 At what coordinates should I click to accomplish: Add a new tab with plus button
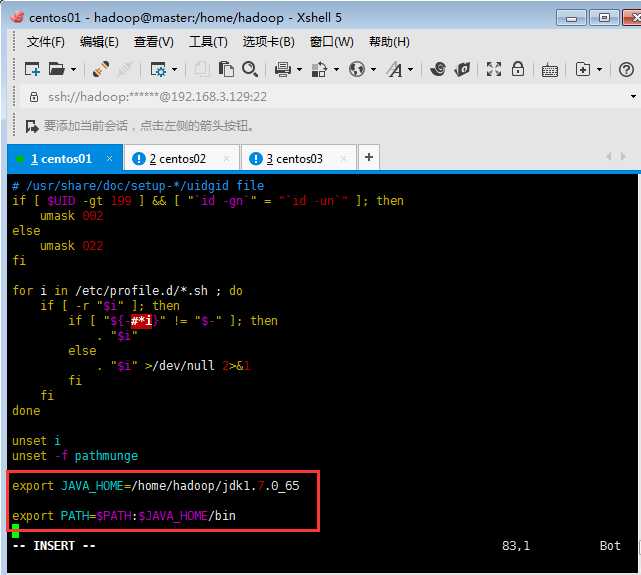(x=369, y=157)
